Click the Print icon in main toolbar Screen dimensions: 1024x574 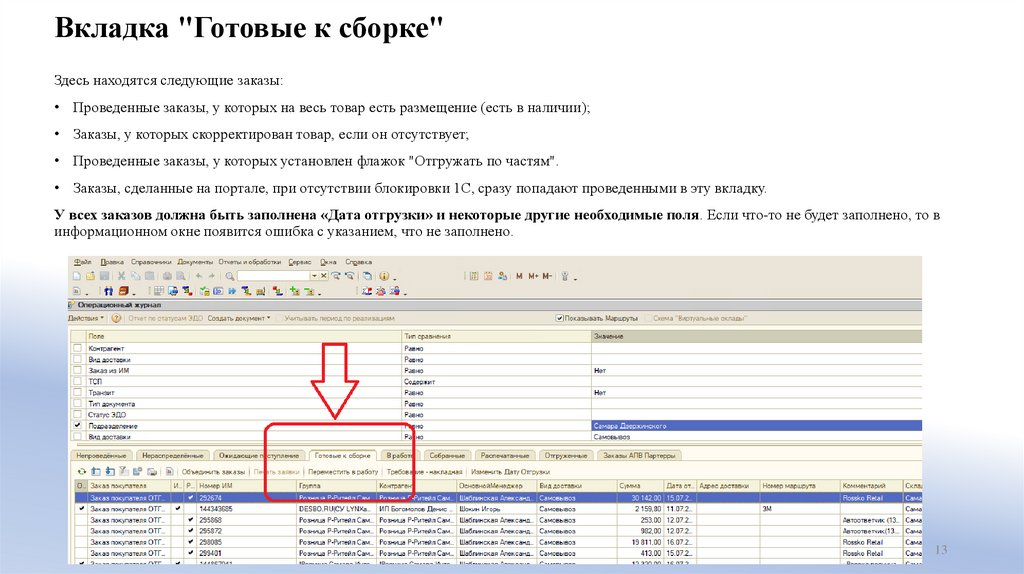click(x=167, y=276)
